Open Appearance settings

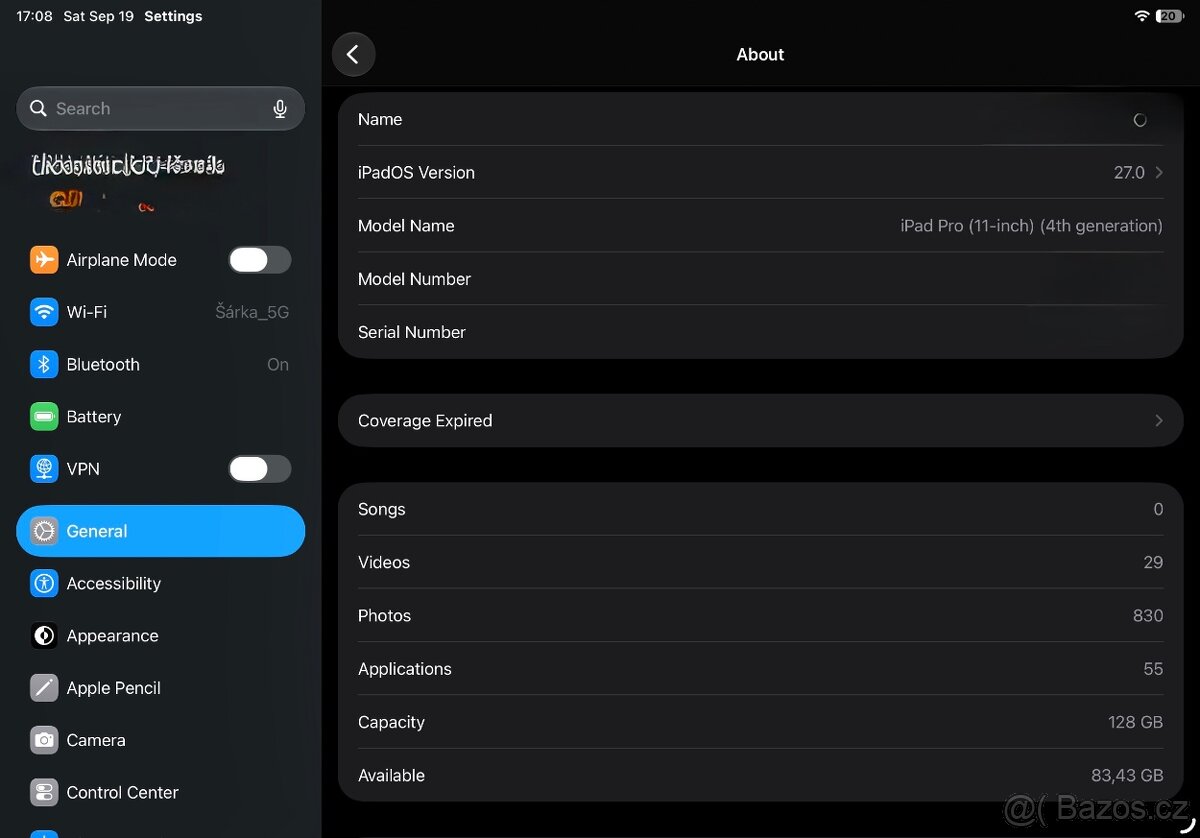tap(160, 636)
